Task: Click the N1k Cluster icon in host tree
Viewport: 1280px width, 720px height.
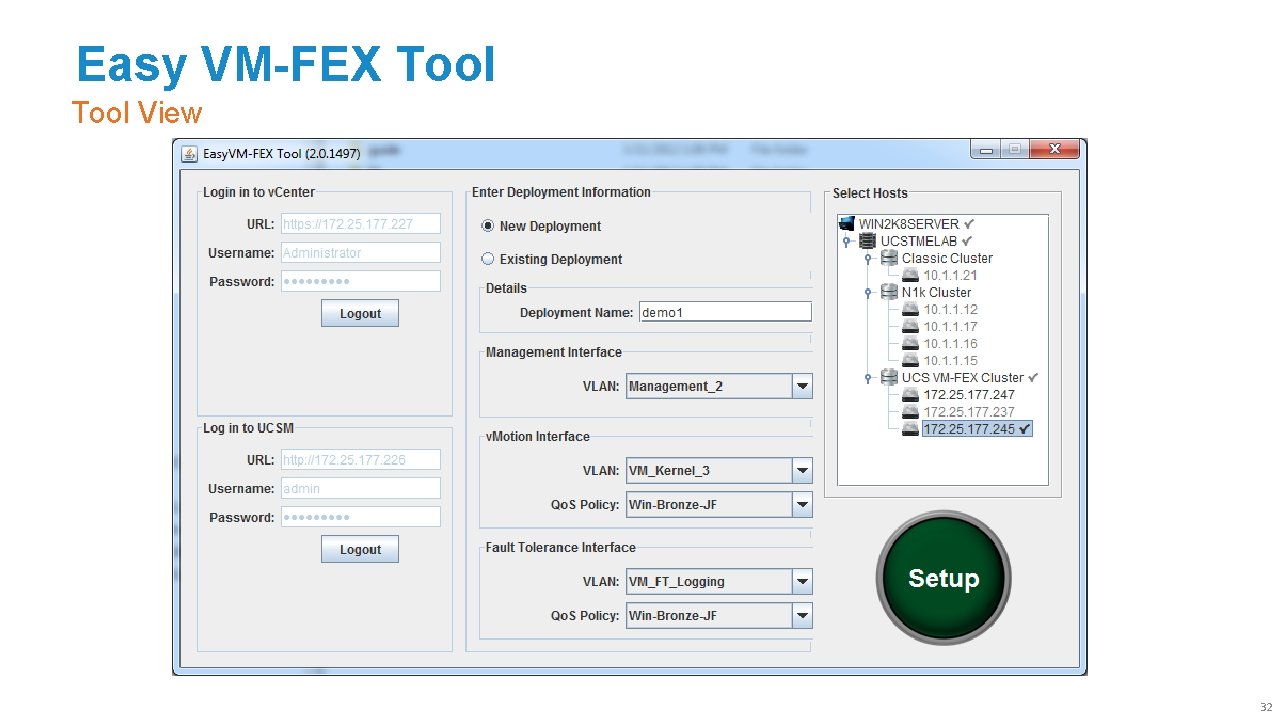Action: coord(889,292)
